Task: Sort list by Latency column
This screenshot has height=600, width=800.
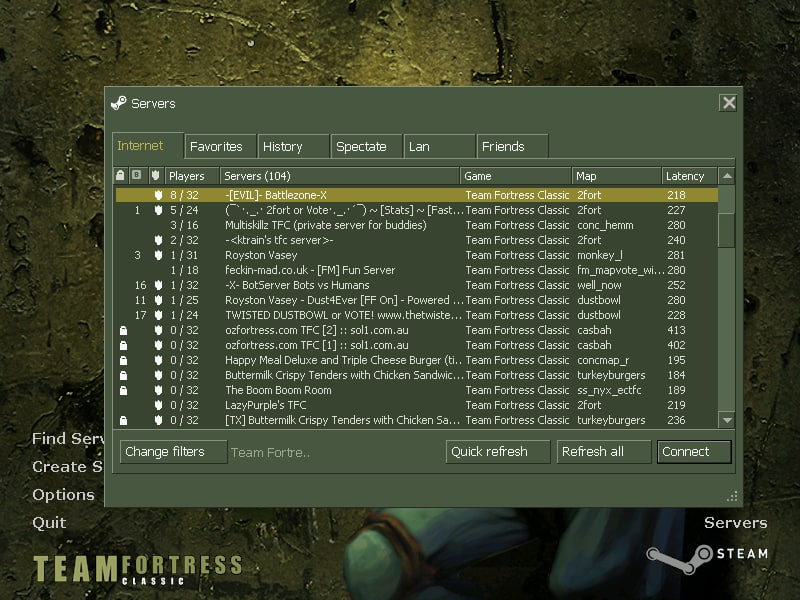Action: pyautogui.click(x=689, y=176)
